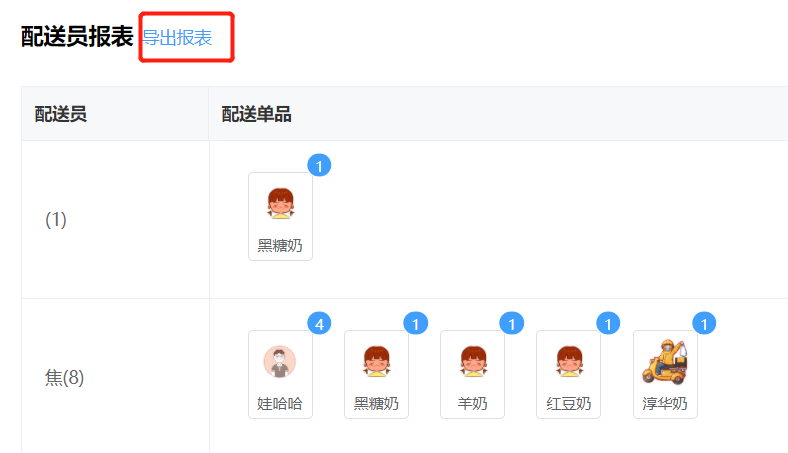Select the courier cell labeled 焦(8)
Screen dimensions: 788x453
tap(115, 377)
